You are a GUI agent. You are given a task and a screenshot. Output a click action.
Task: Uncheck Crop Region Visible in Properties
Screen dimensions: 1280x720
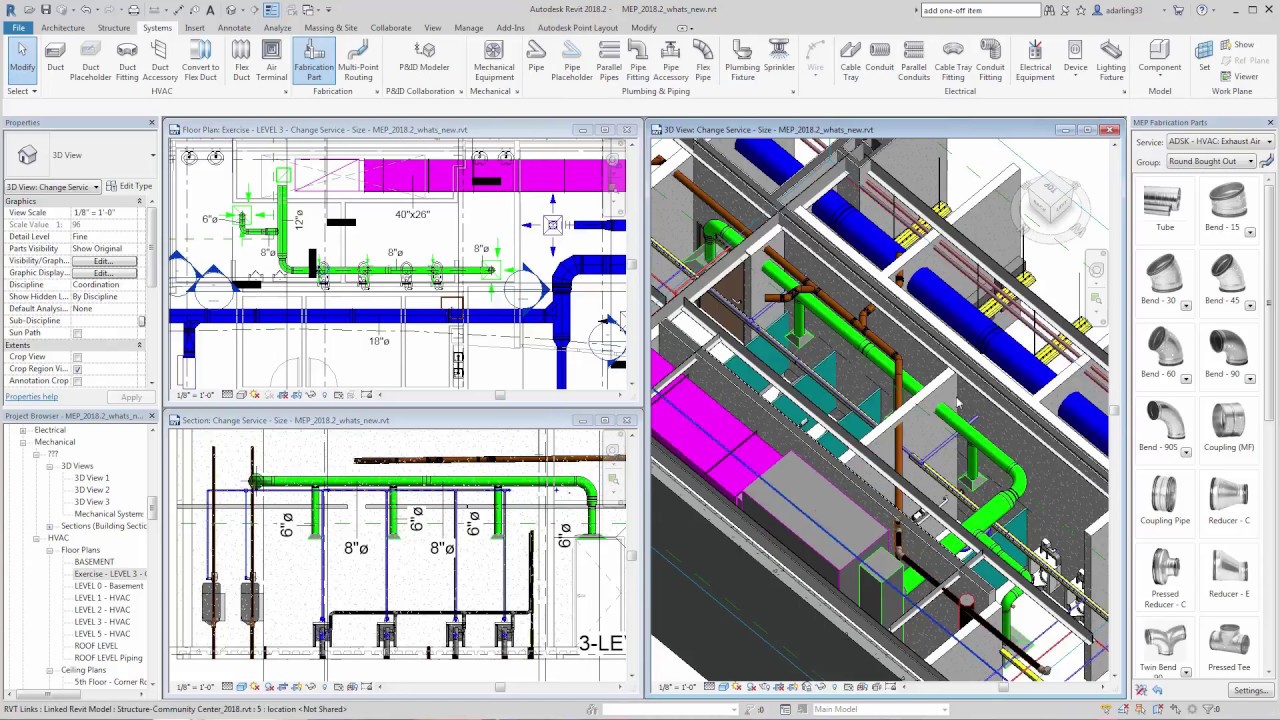pyautogui.click(x=77, y=368)
